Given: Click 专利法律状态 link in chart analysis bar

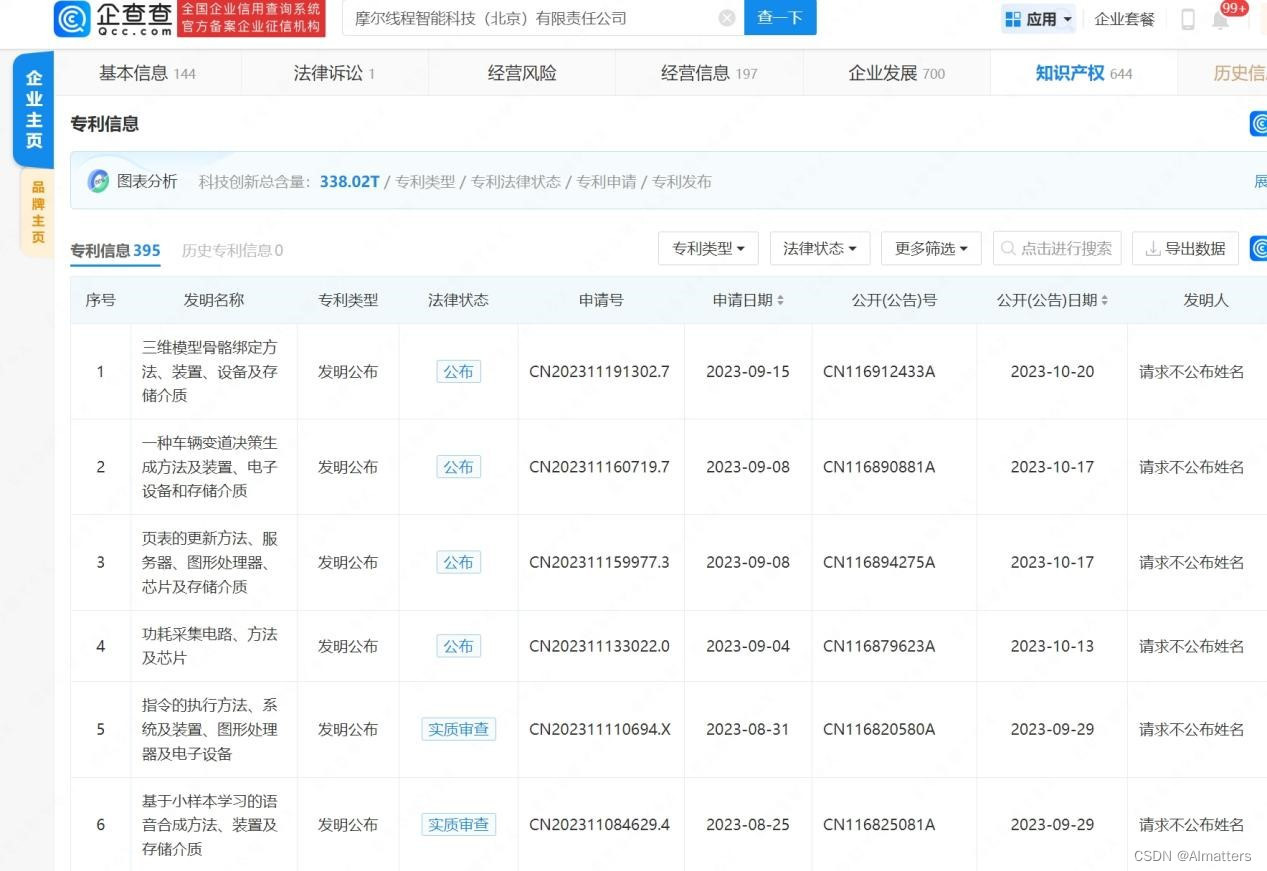Looking at the screenshot, I should tap(516, 181).
